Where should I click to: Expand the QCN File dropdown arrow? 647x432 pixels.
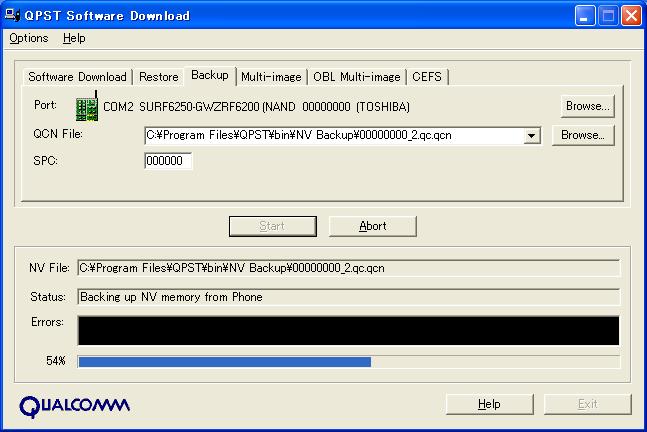532,135
